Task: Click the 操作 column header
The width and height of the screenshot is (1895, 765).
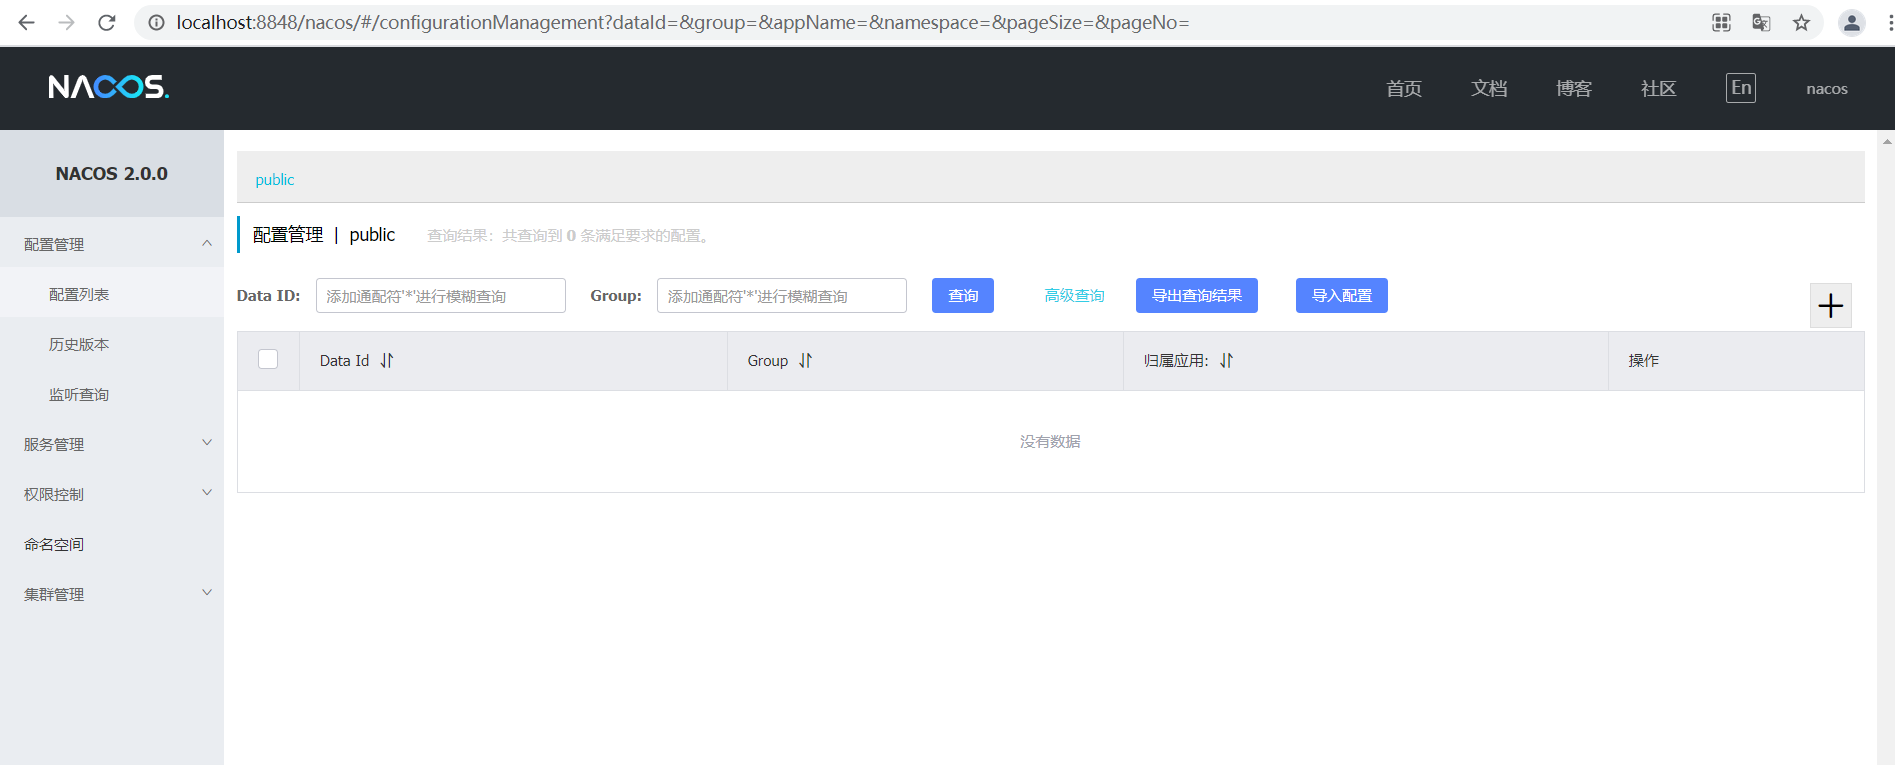Action: pos(1643,360)
